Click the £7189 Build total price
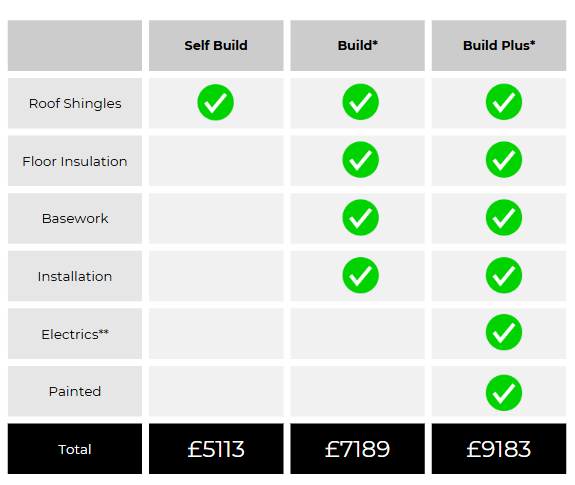Image resolution: width=575 pixels, height=485 pixels. coord(358,449)
